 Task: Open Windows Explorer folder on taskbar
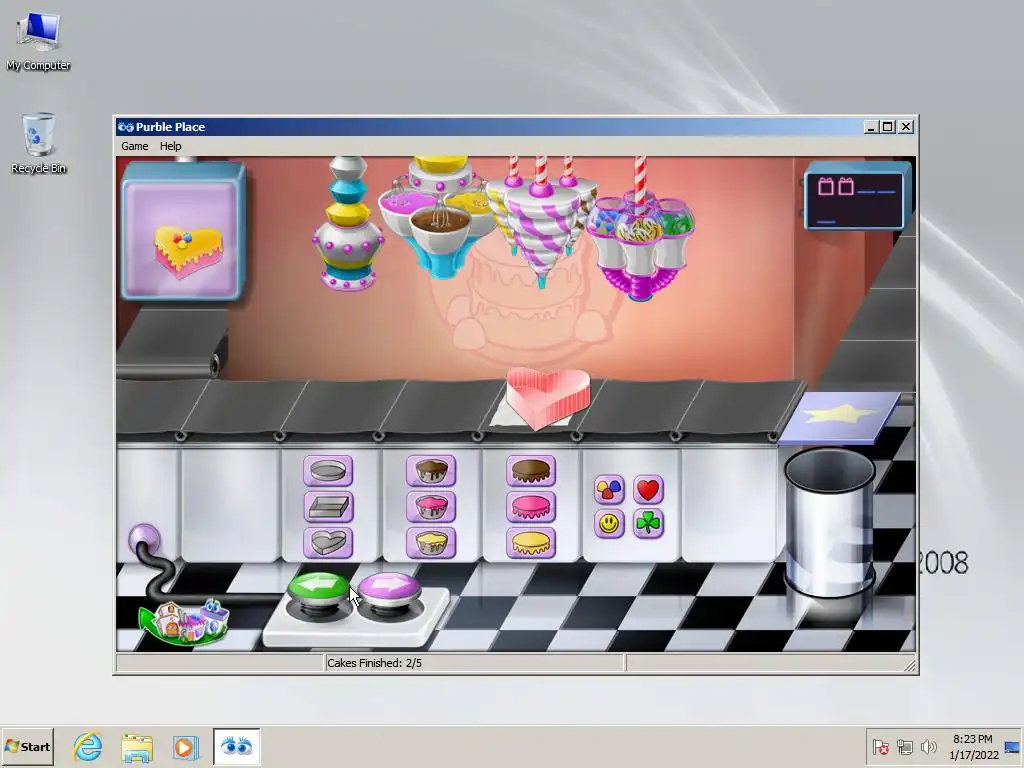pyautogui.click(x=137, y=747)
